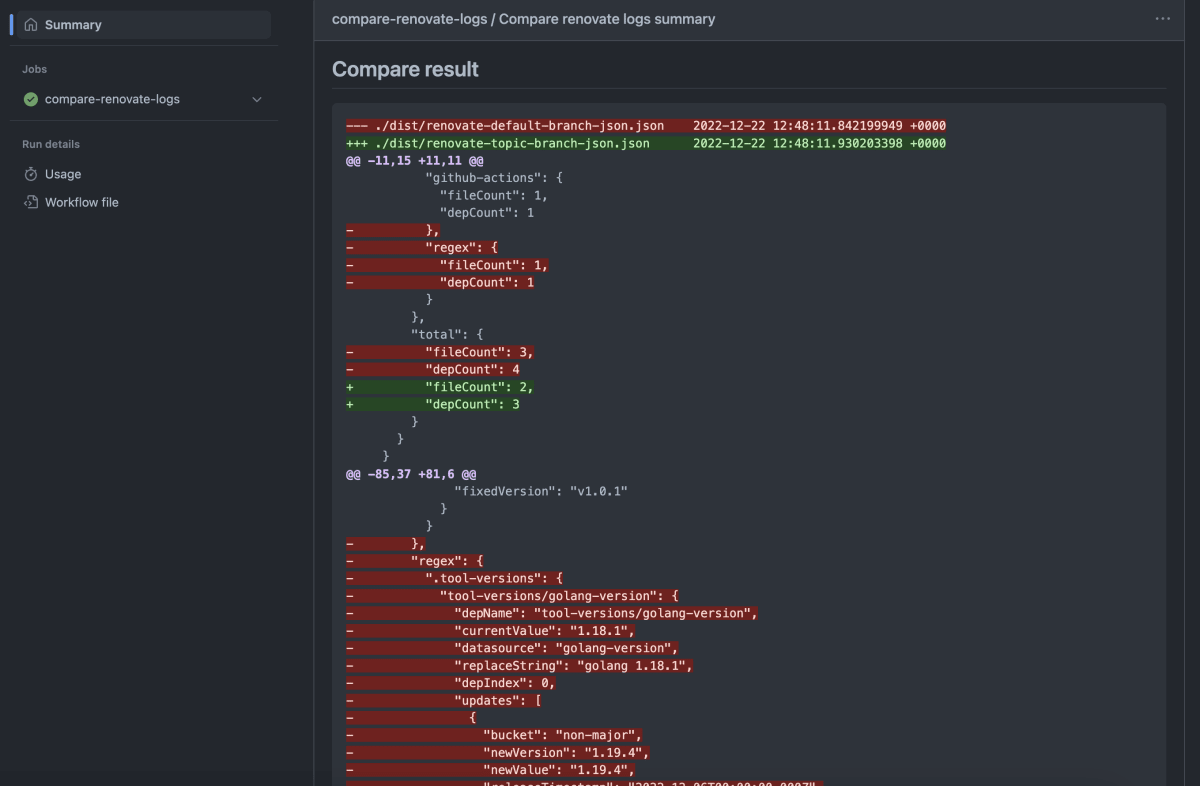Click the '"replaceString": "golang 1.18.1"' line
Viewport: 1200px width, 786px height.
(520, 666)
